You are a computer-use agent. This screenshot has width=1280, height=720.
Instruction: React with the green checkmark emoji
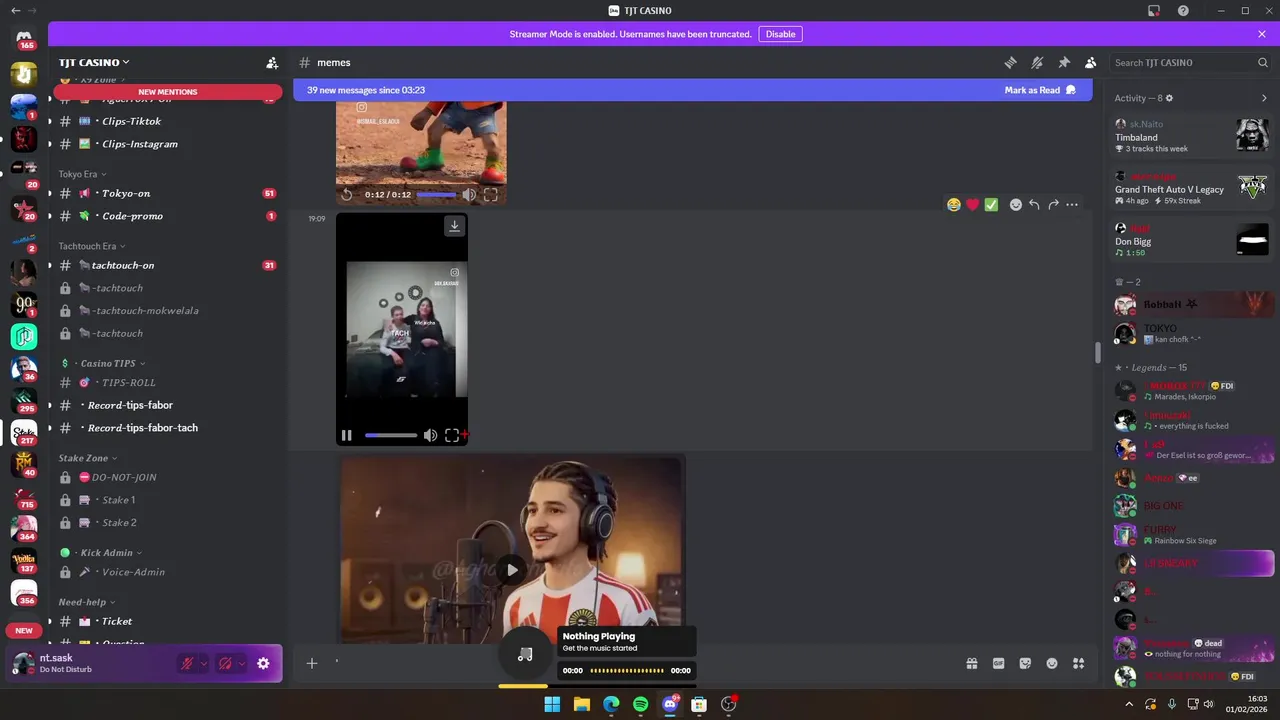click(x=991, y=205)
